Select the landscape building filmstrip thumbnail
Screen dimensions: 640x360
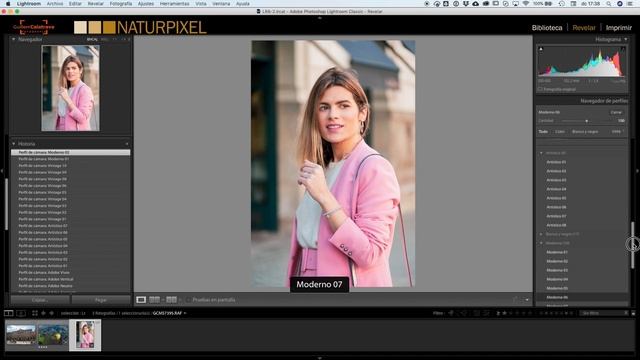(x=21, y=335)
